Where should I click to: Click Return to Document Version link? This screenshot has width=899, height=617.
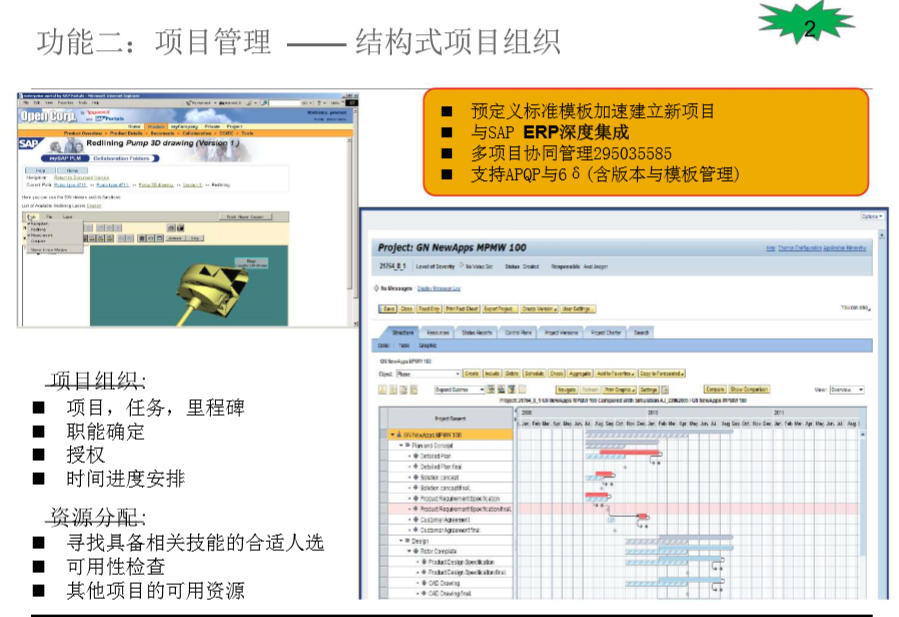(81, 178)
